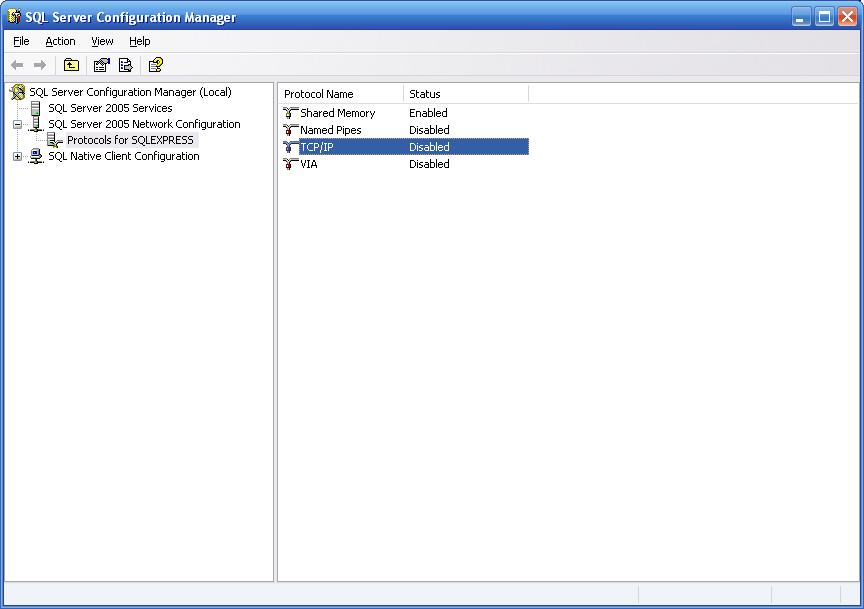Screen dimensions: 864x609
Task: Click the Export List toolbar icon
Action: tap(126, 65)
